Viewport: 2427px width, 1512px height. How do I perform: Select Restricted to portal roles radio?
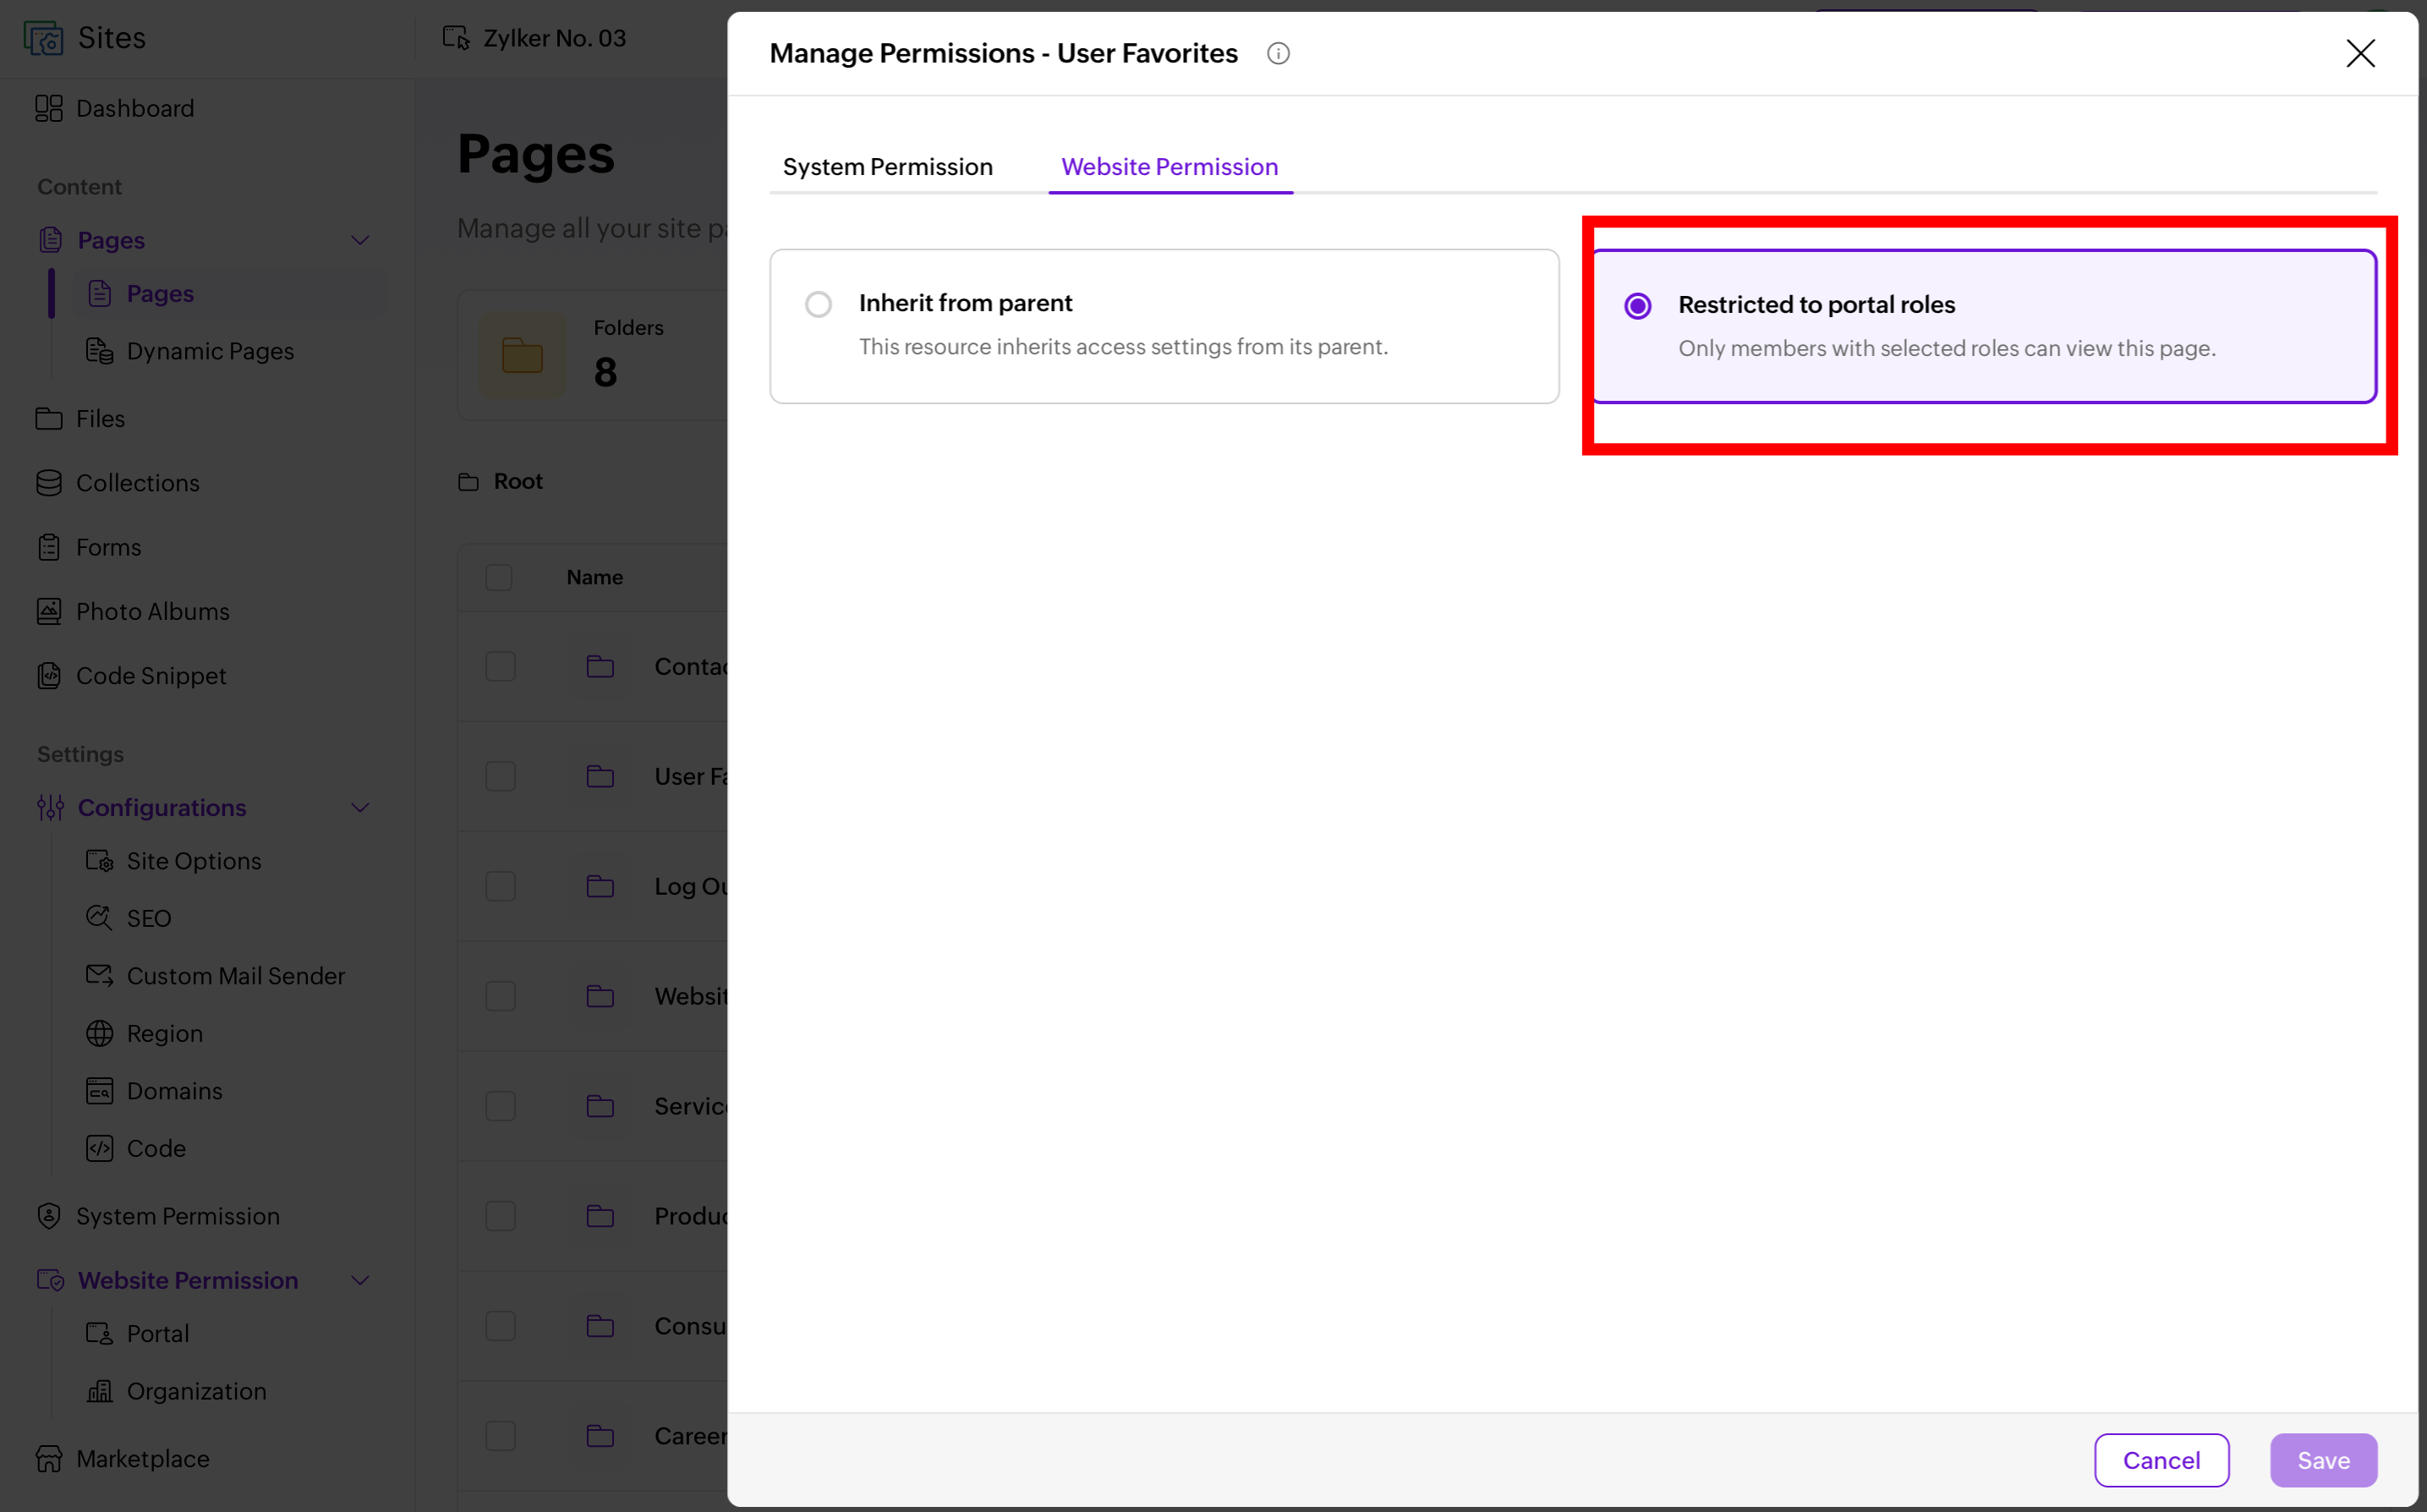1637,306
